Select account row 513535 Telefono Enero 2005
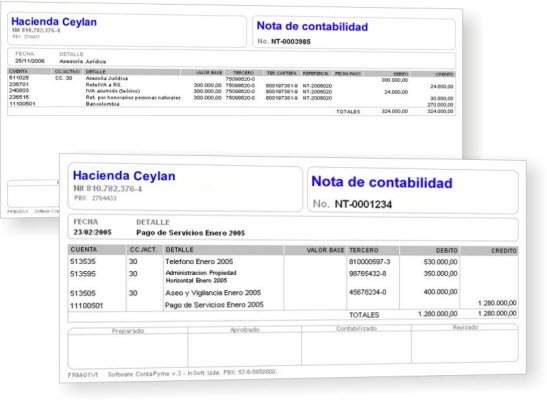Screen dimensions: 547x401 coord(293,261)
